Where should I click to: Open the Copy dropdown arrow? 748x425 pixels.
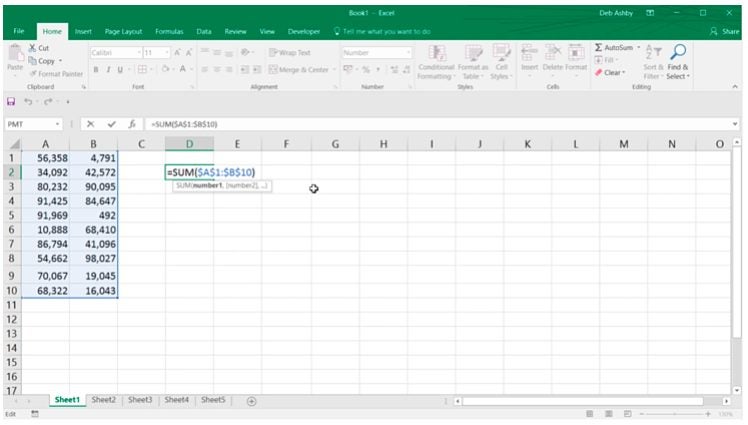60,61
